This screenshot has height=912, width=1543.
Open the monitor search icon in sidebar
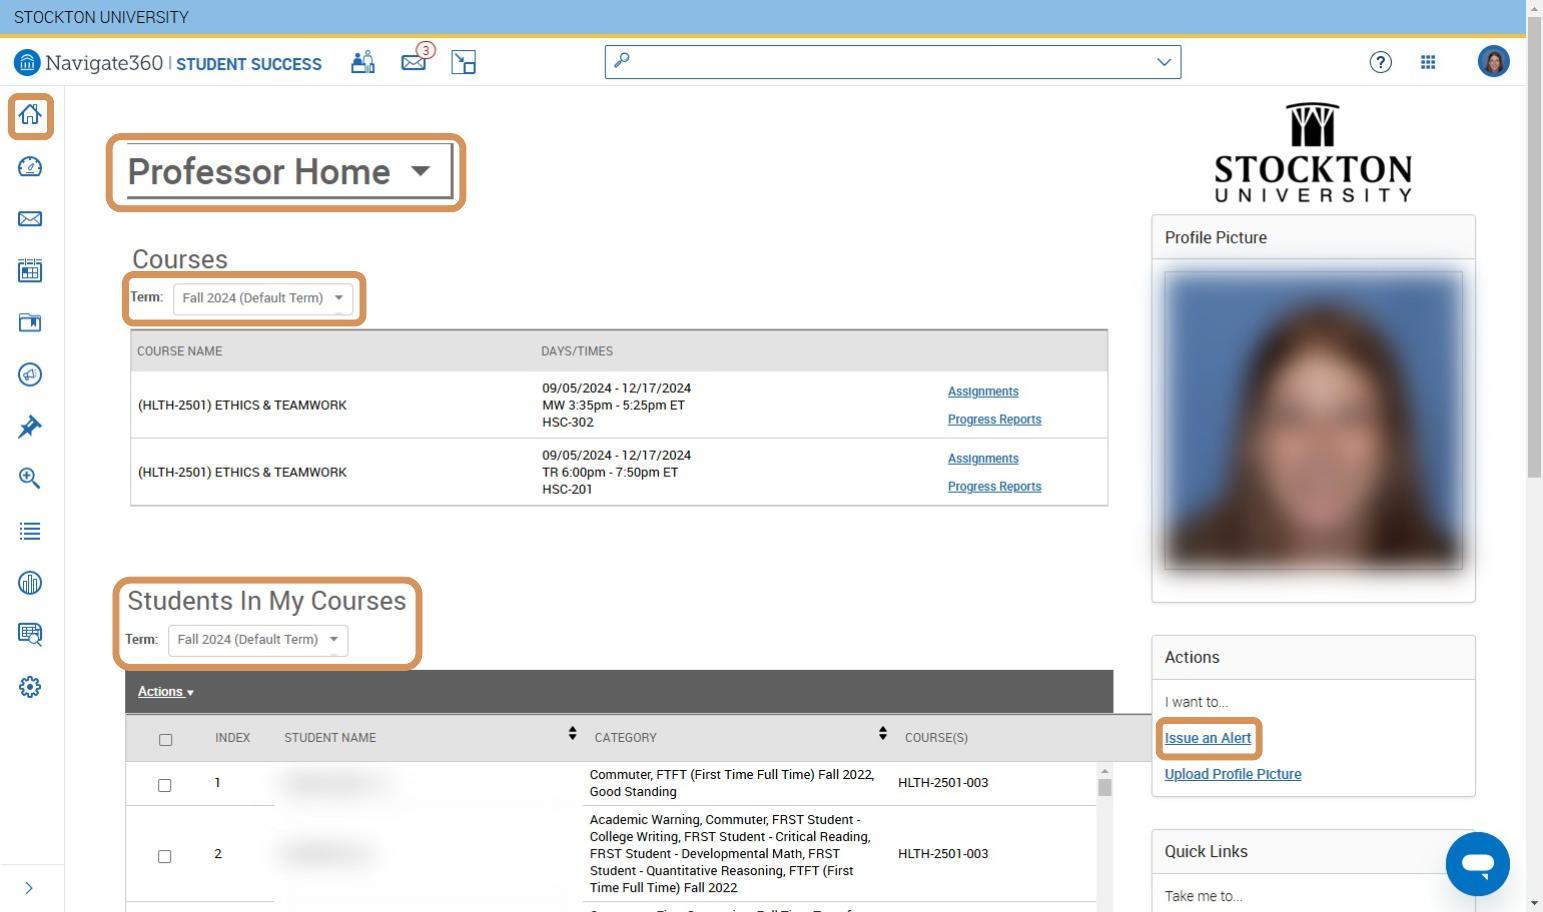click(30, 634)
